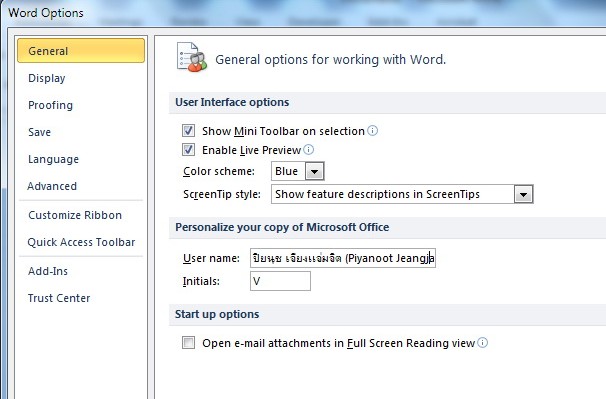Click into the User name field
The height and width of the screenshot is (399, 606).
[x=343, y=258]
